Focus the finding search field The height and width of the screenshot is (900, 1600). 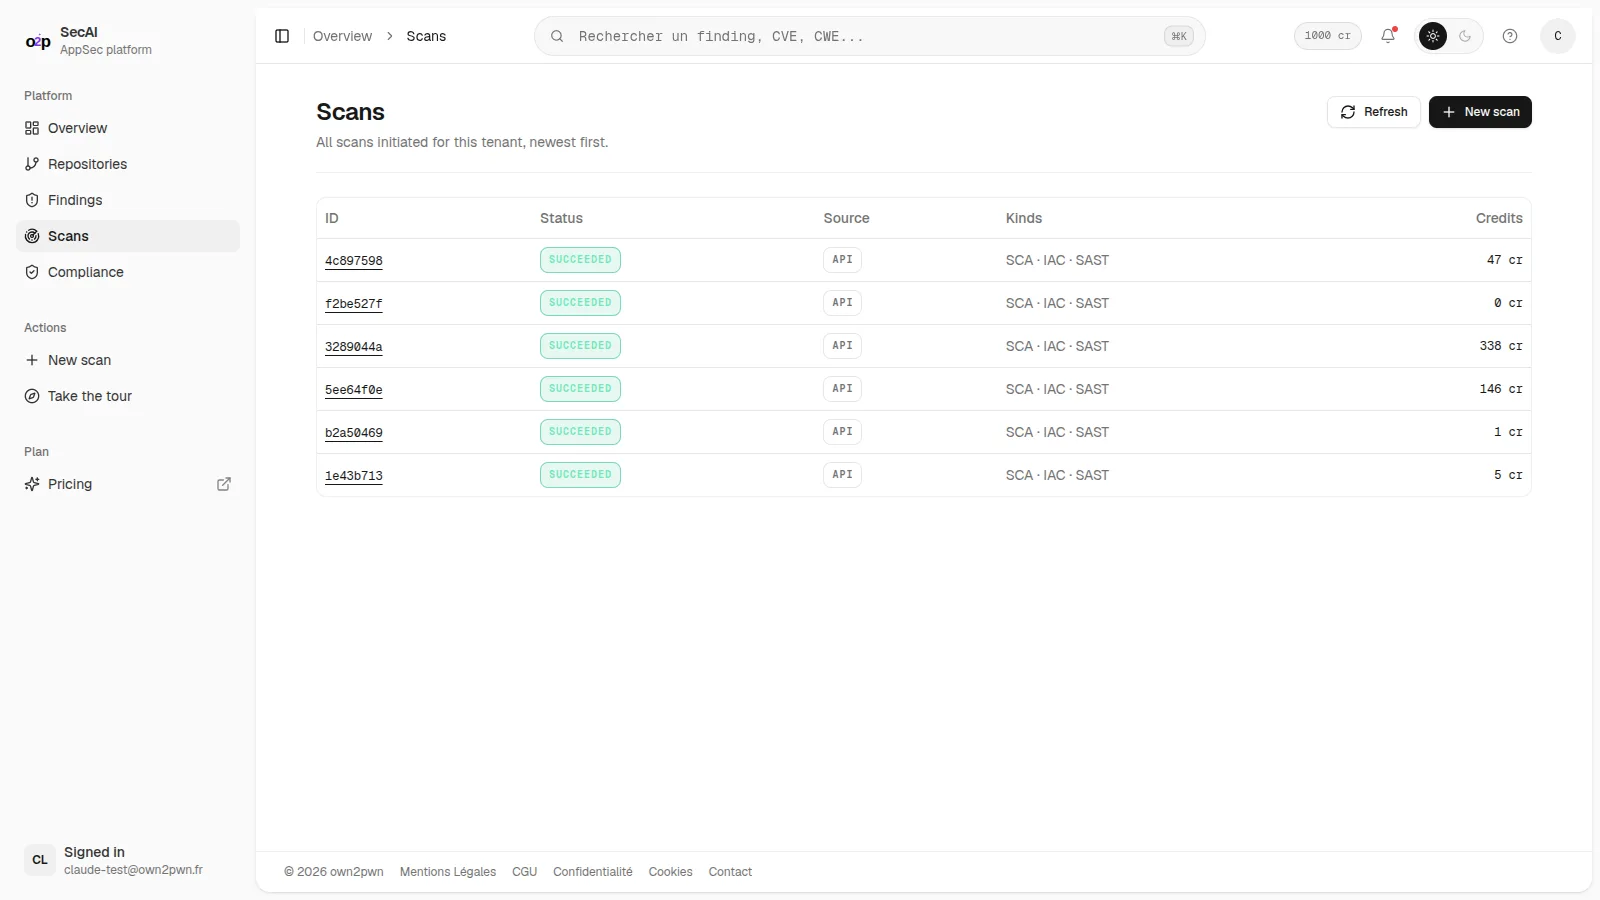pyautogui.click(x=869, y=36)
